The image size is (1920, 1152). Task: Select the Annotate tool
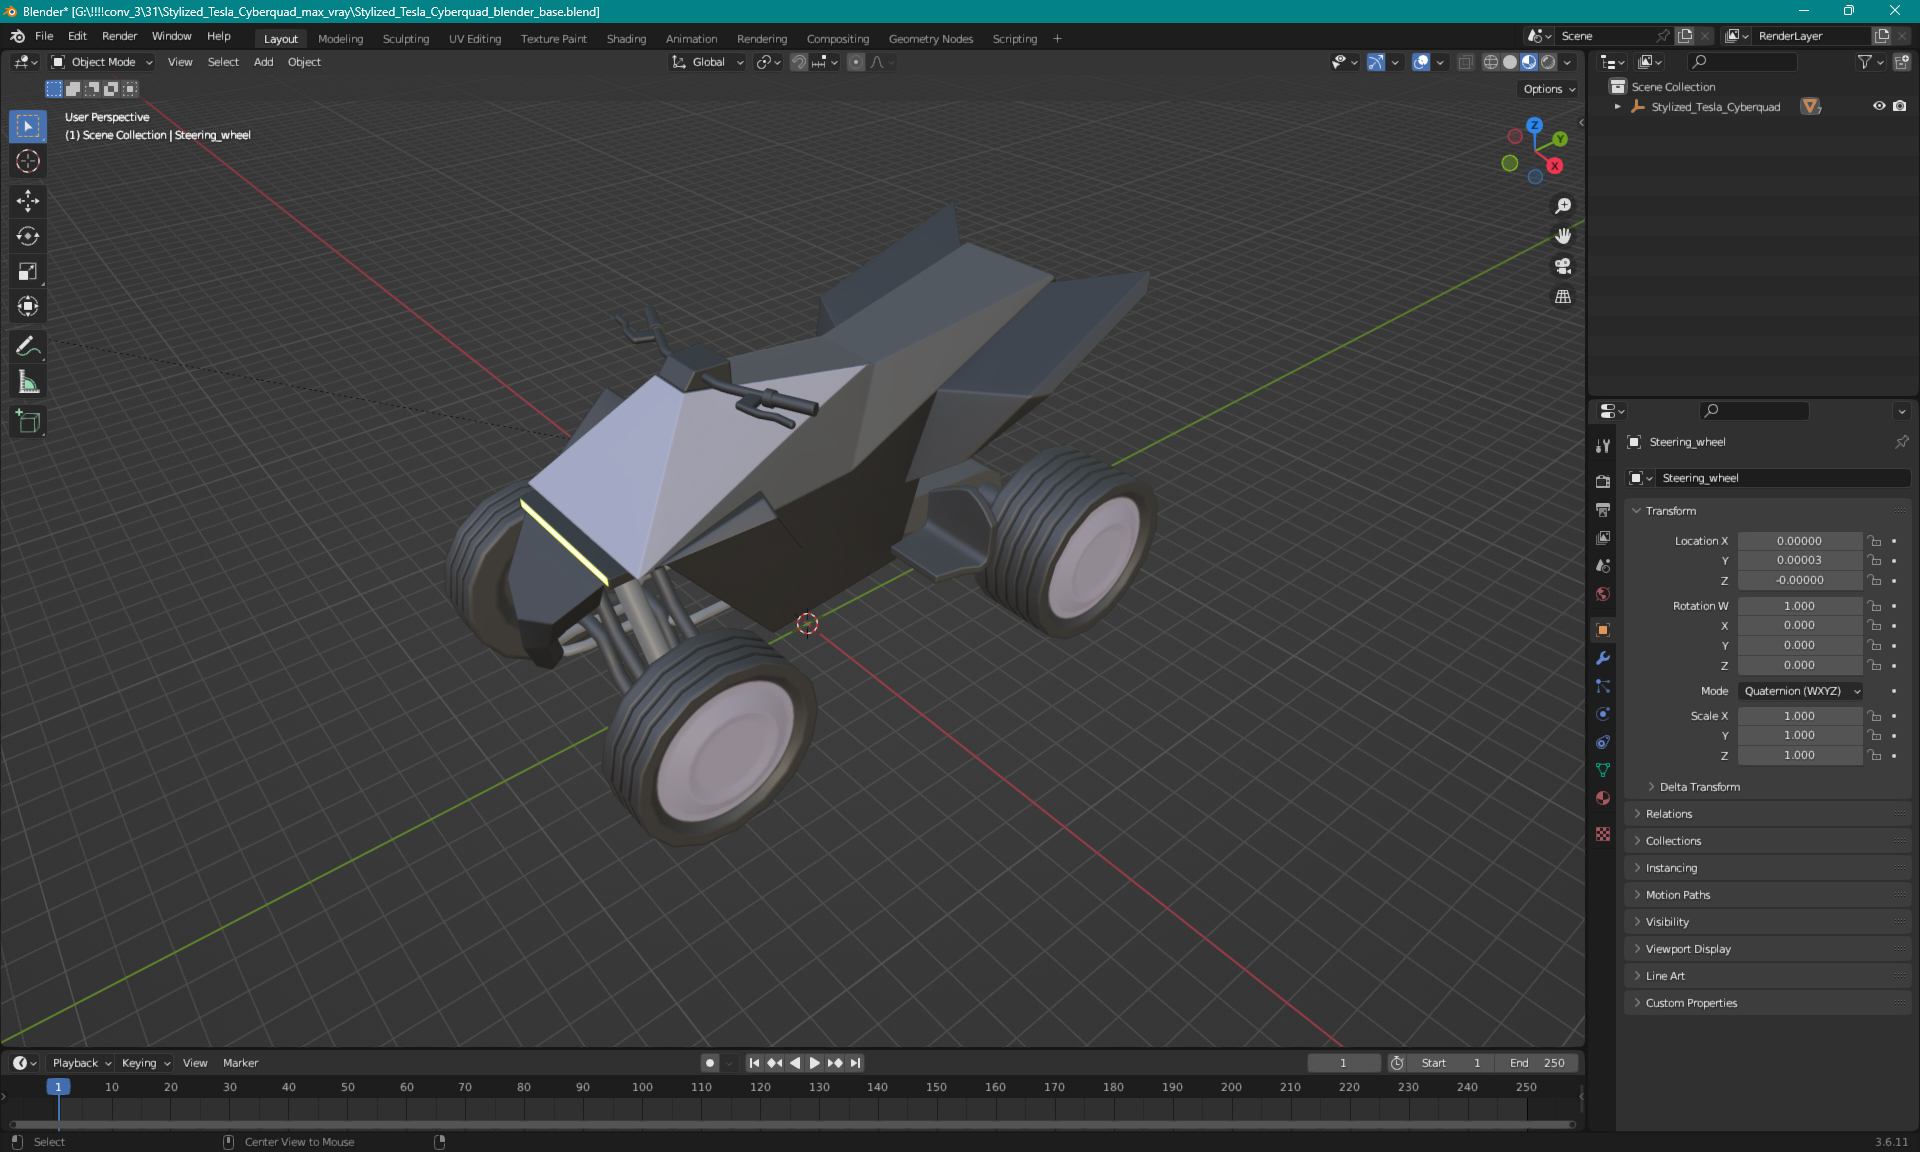tap(28, 347)
